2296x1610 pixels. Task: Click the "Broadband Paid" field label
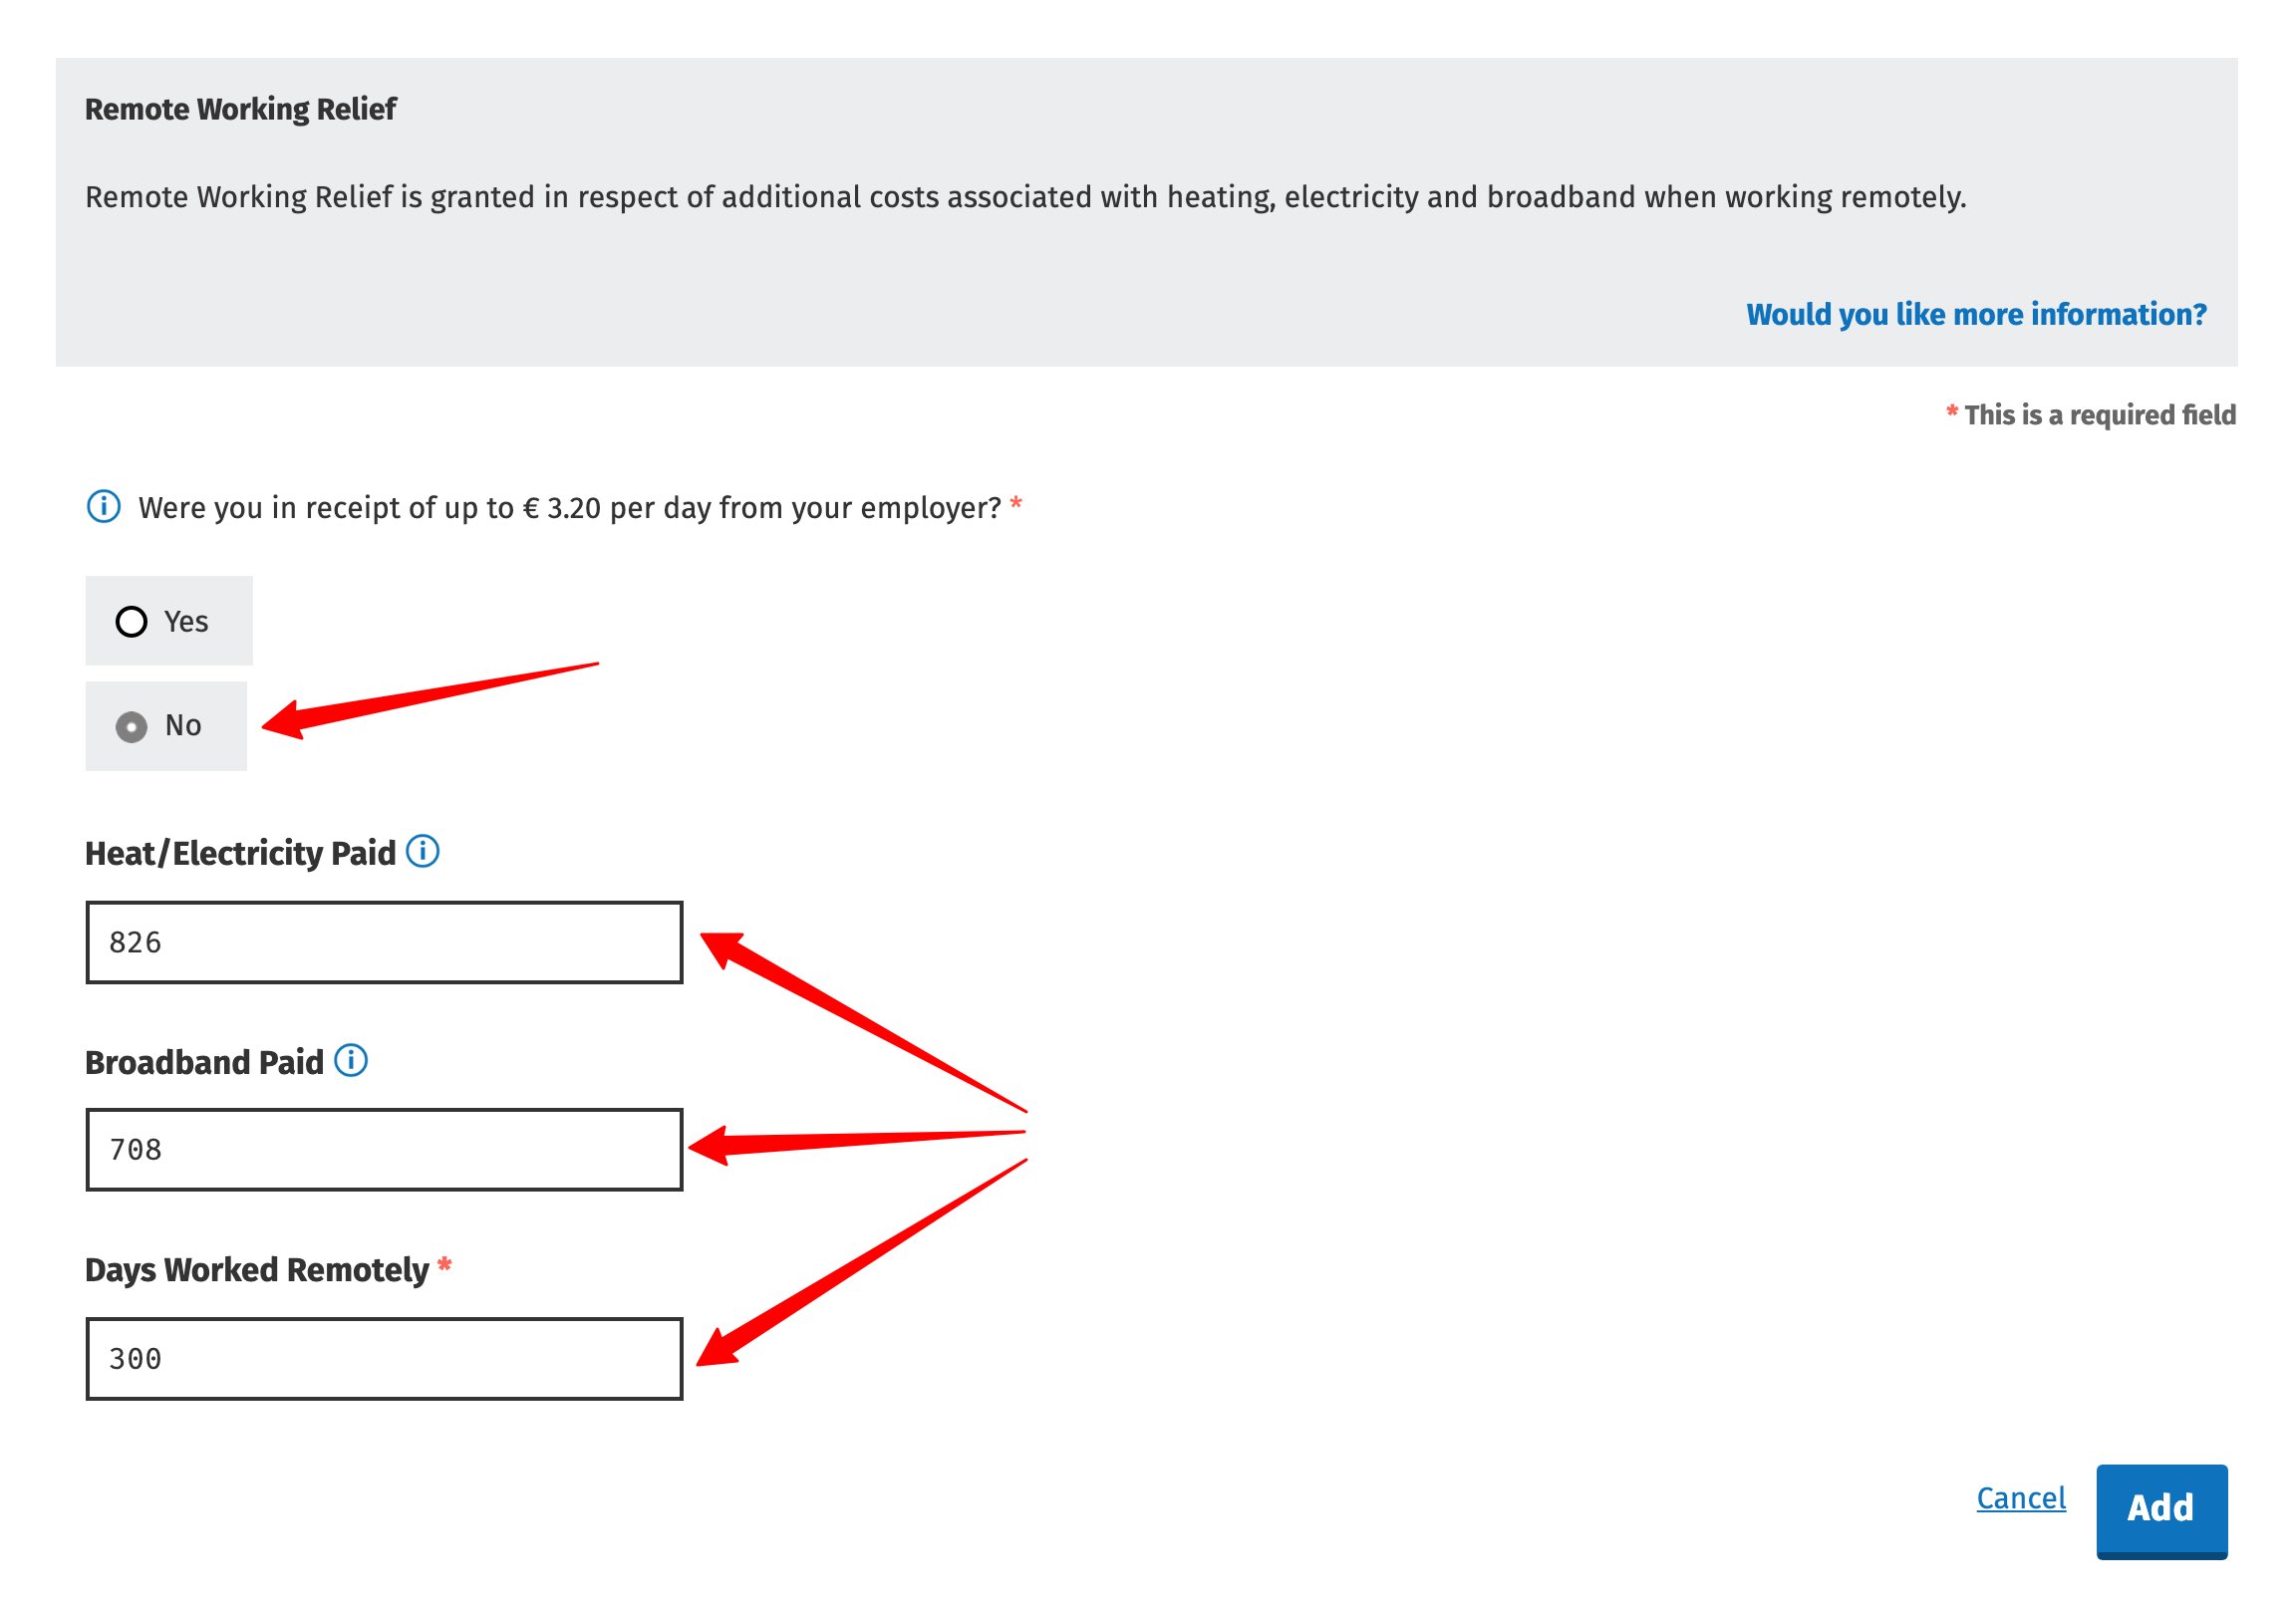204,1062
